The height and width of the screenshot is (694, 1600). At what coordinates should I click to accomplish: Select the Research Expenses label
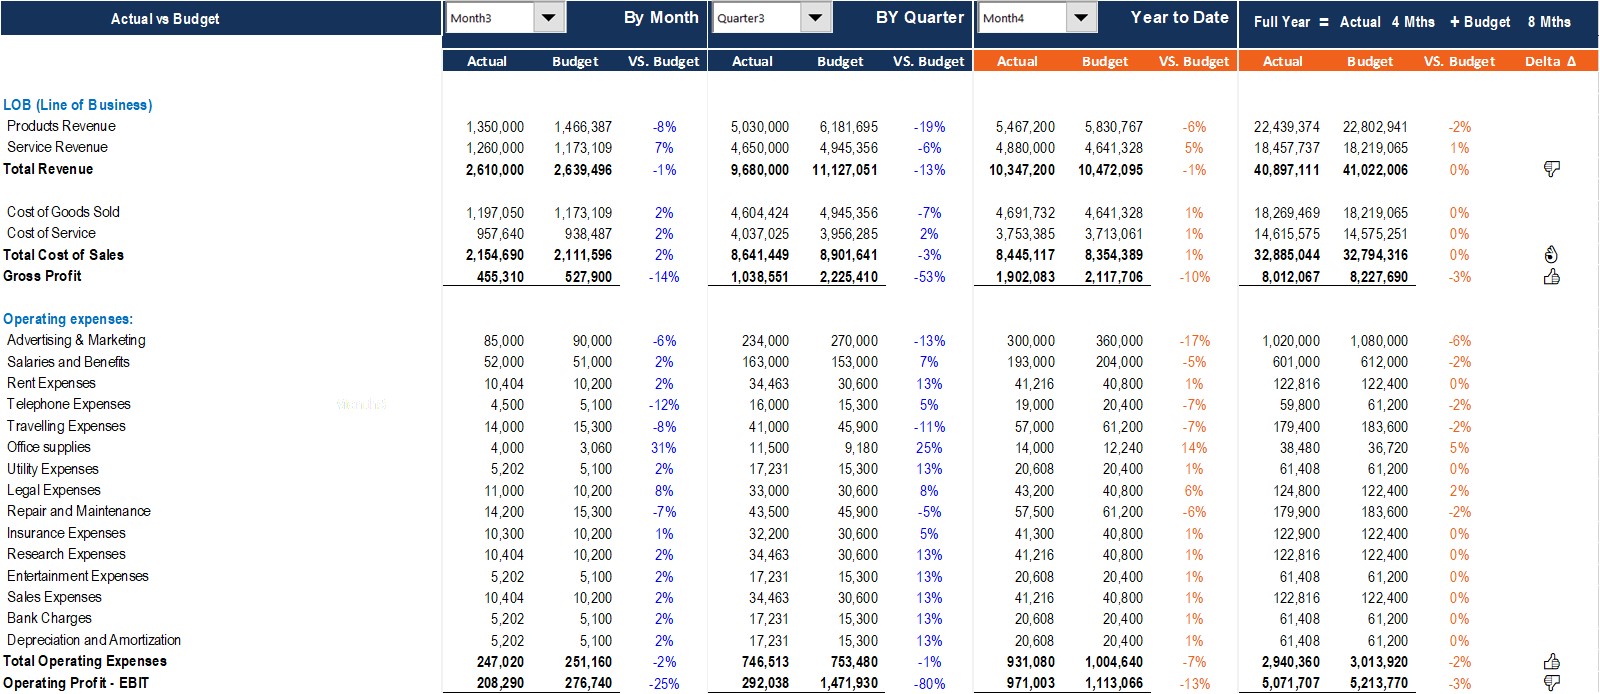click(x=66, y=554)
